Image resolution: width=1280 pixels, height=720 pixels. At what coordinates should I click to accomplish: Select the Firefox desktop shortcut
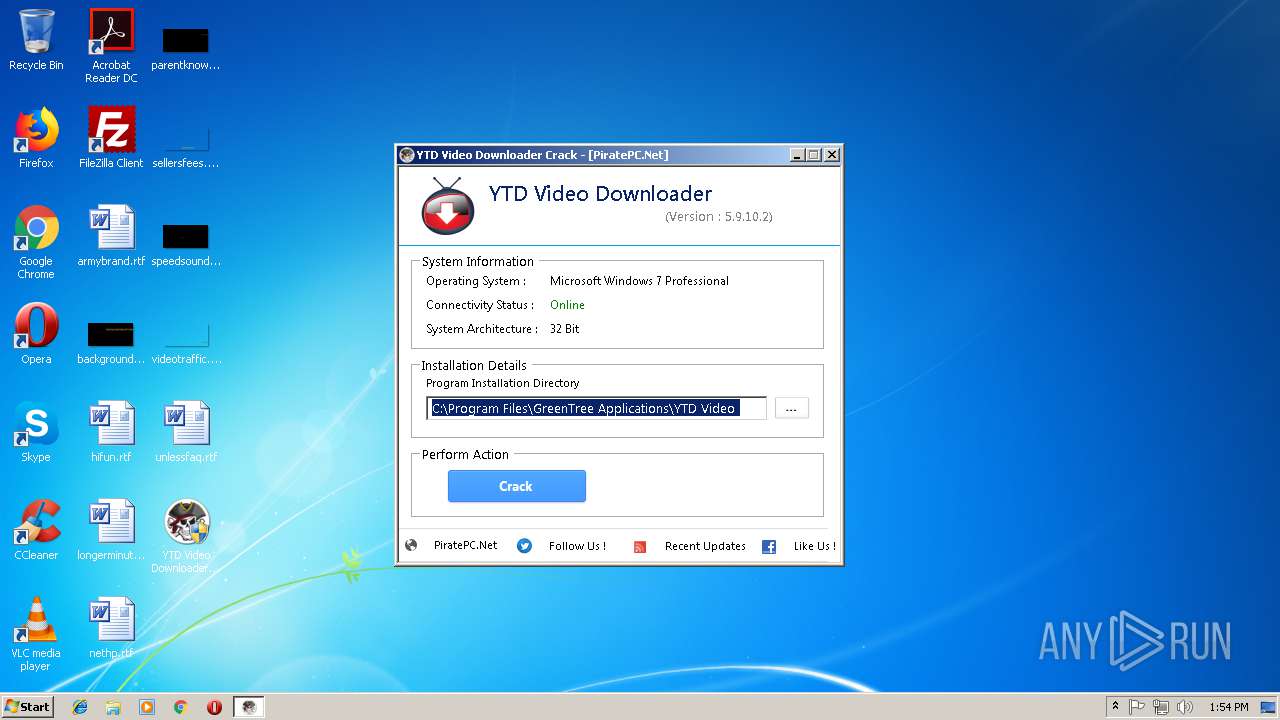pyautogui.click(x=36, y=138)
